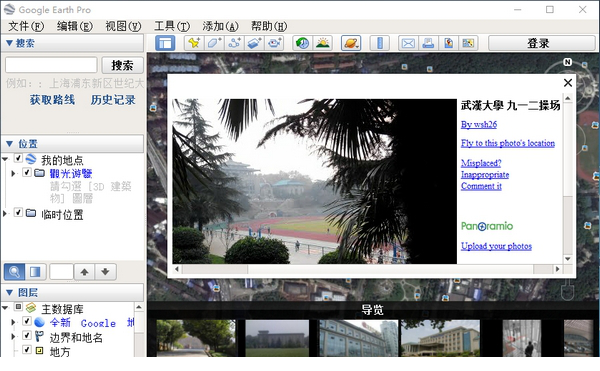Click the email envelope toolbar icon

pyautogui.click(x=408, y=43)
